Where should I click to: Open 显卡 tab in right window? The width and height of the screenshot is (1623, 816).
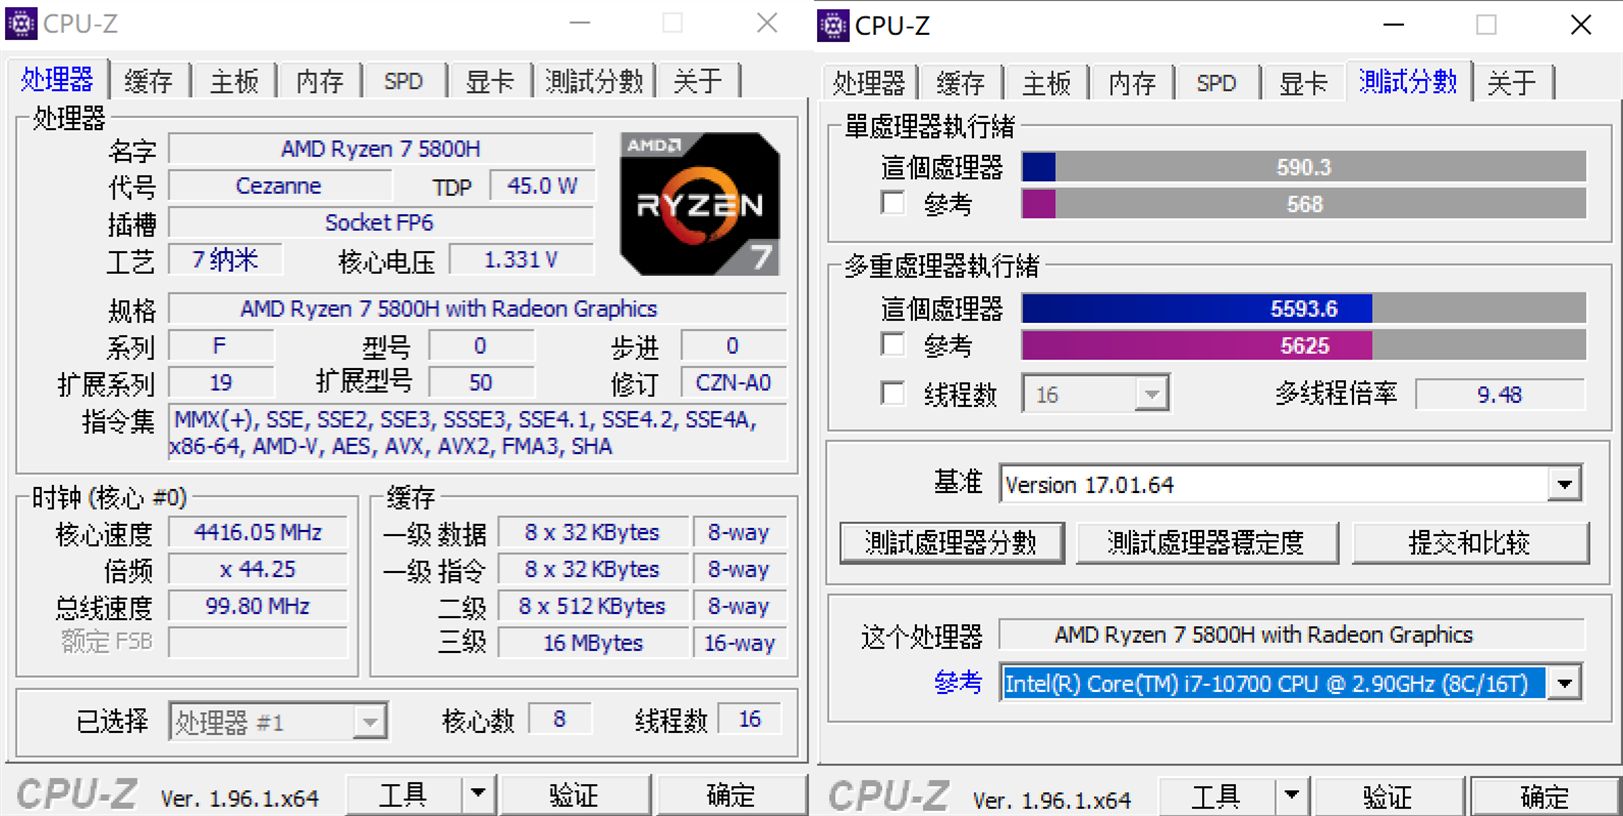click(x=1303, y=83)
